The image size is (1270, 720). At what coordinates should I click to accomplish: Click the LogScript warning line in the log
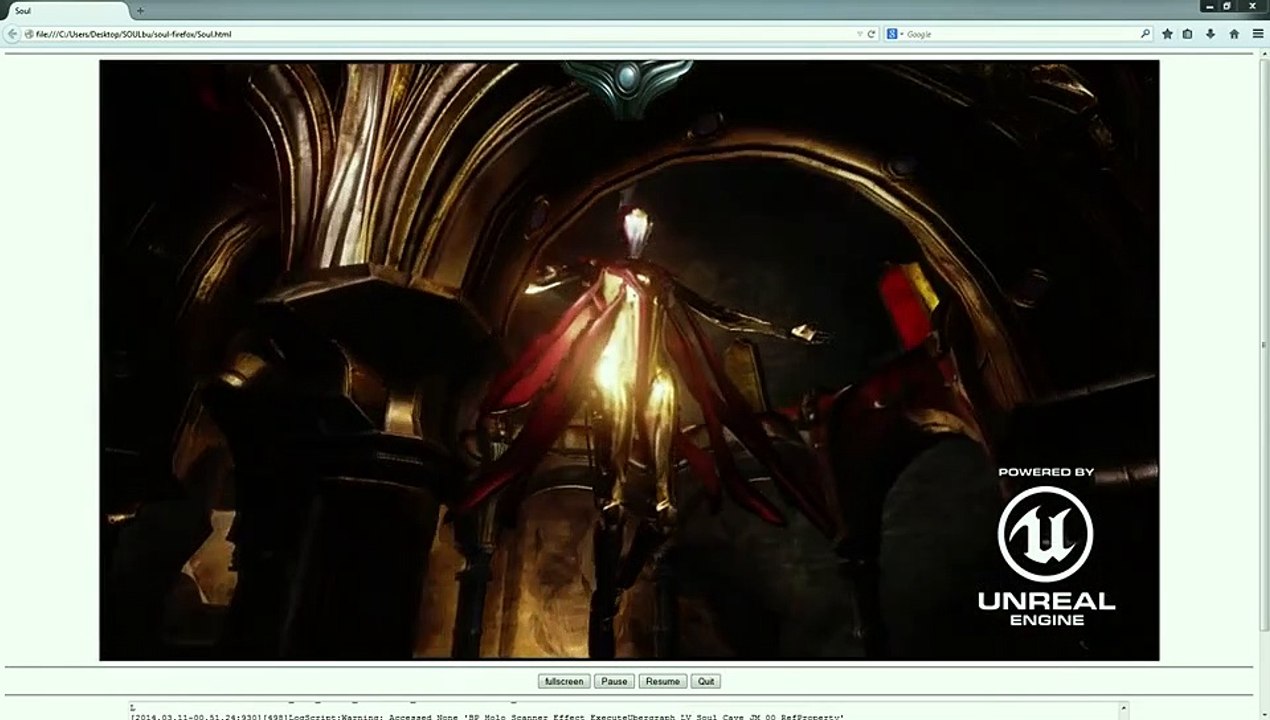point(487,716)
